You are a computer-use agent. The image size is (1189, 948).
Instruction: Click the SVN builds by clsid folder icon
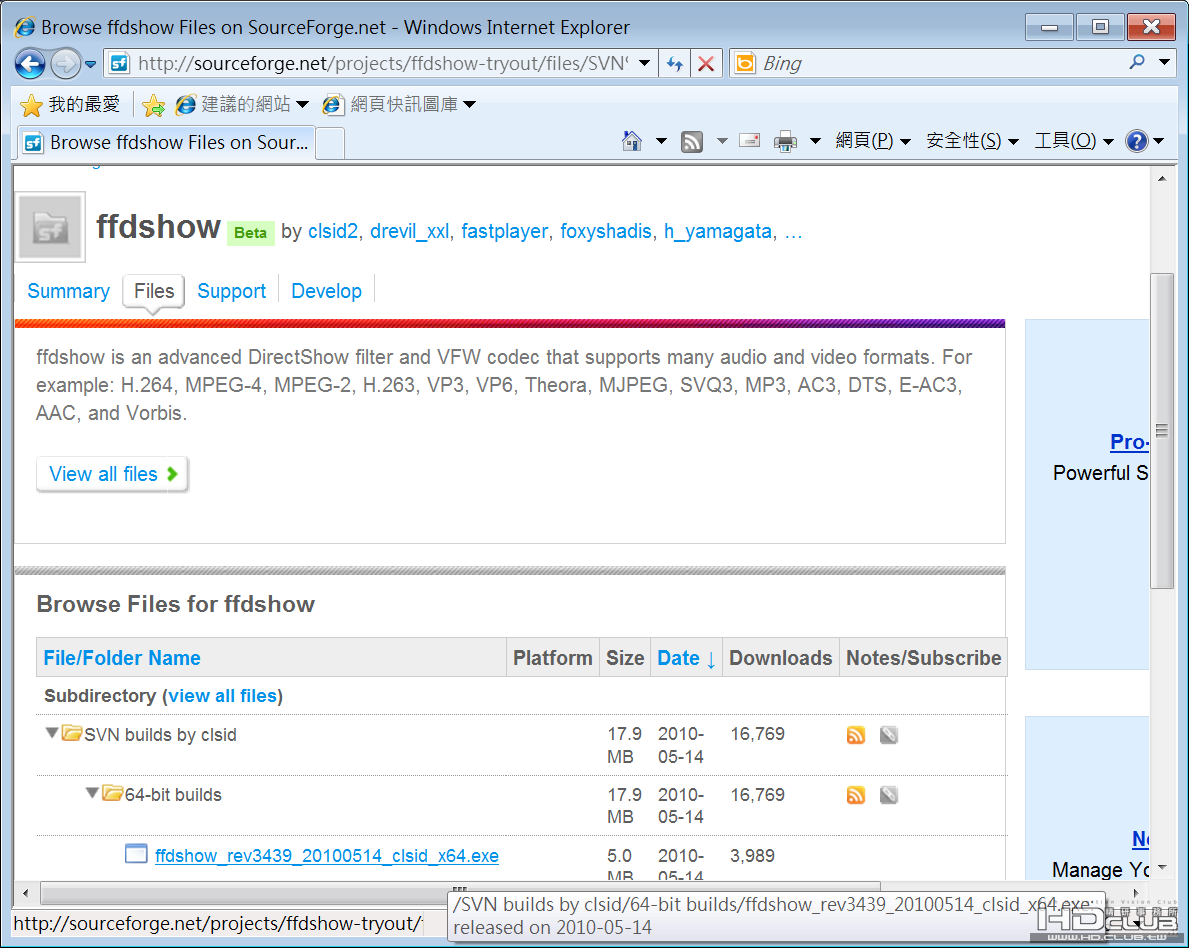tap(72, 733)
